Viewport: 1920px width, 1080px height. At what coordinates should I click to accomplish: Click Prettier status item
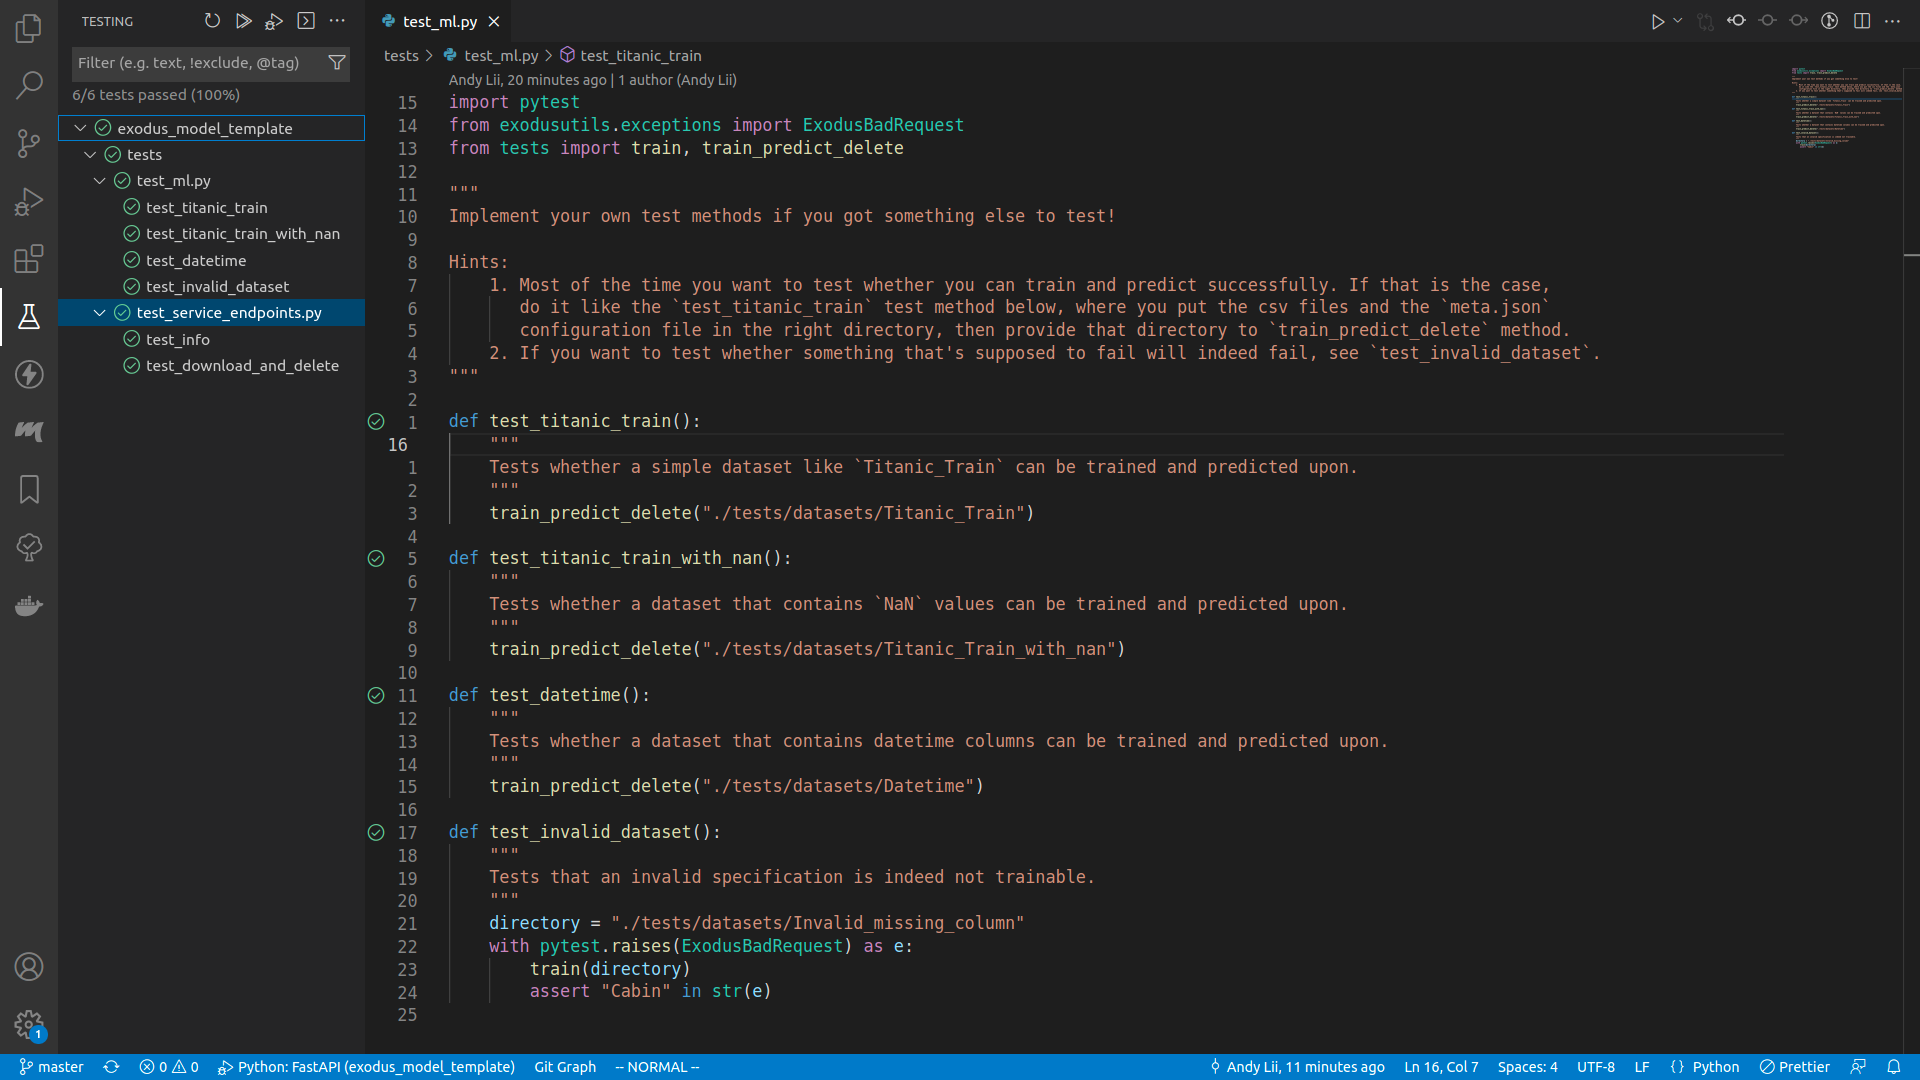click(x=1795, y=1067)
